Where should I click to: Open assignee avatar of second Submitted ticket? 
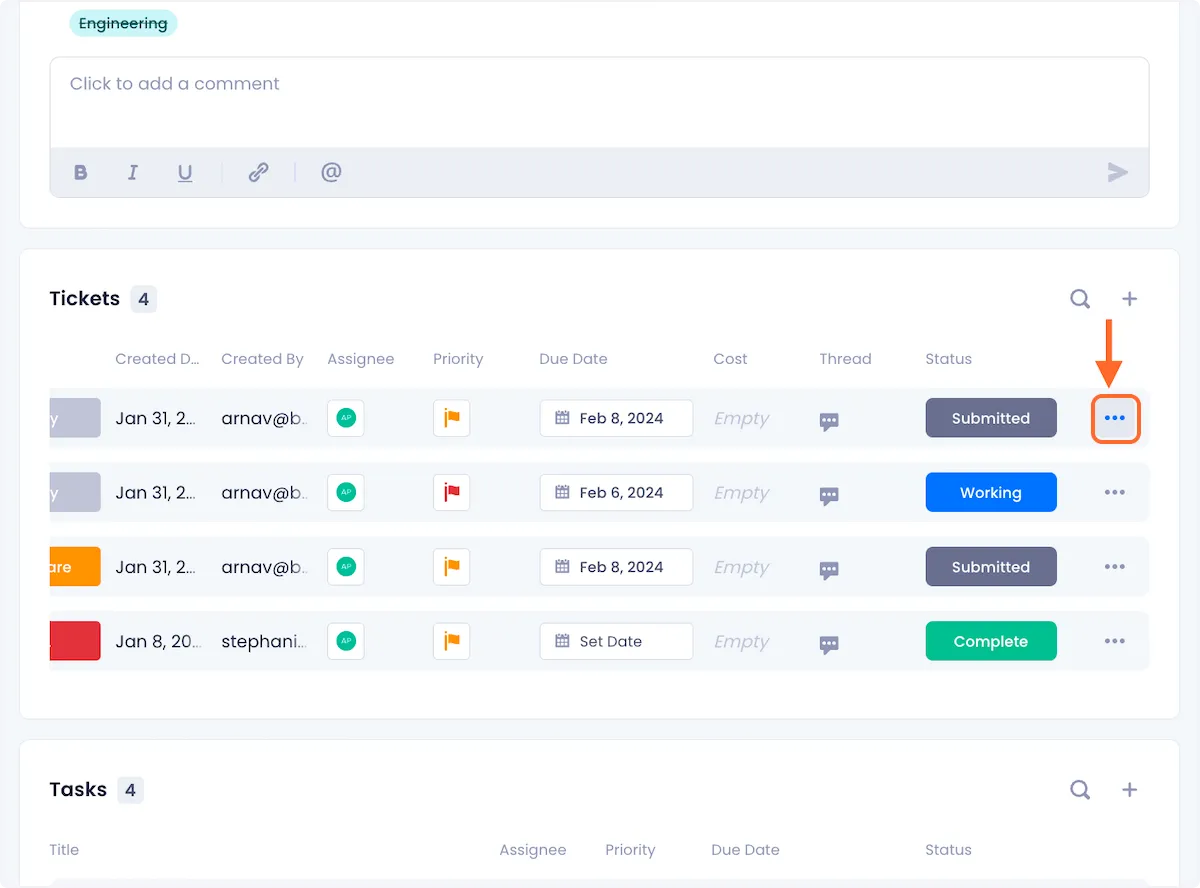(x=346, y=566)
